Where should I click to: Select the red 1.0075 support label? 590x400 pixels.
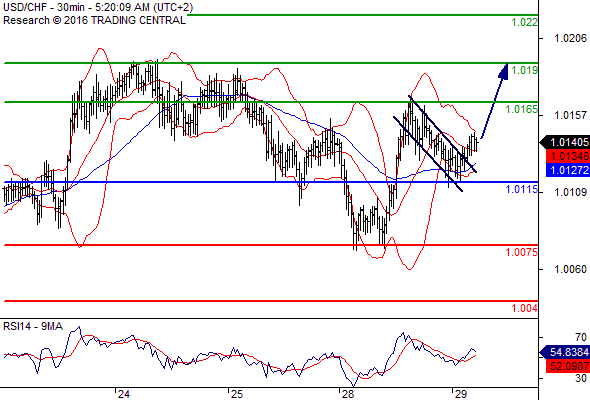pos(522,252)
